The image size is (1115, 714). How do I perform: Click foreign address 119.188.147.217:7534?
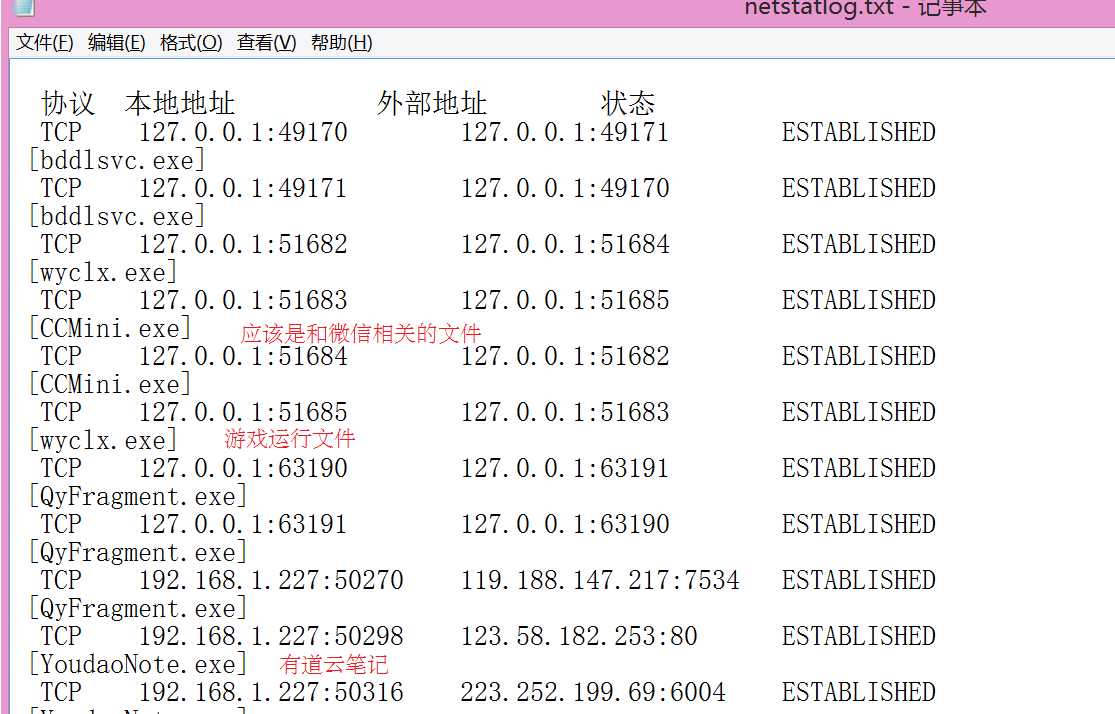click(600, 580)
